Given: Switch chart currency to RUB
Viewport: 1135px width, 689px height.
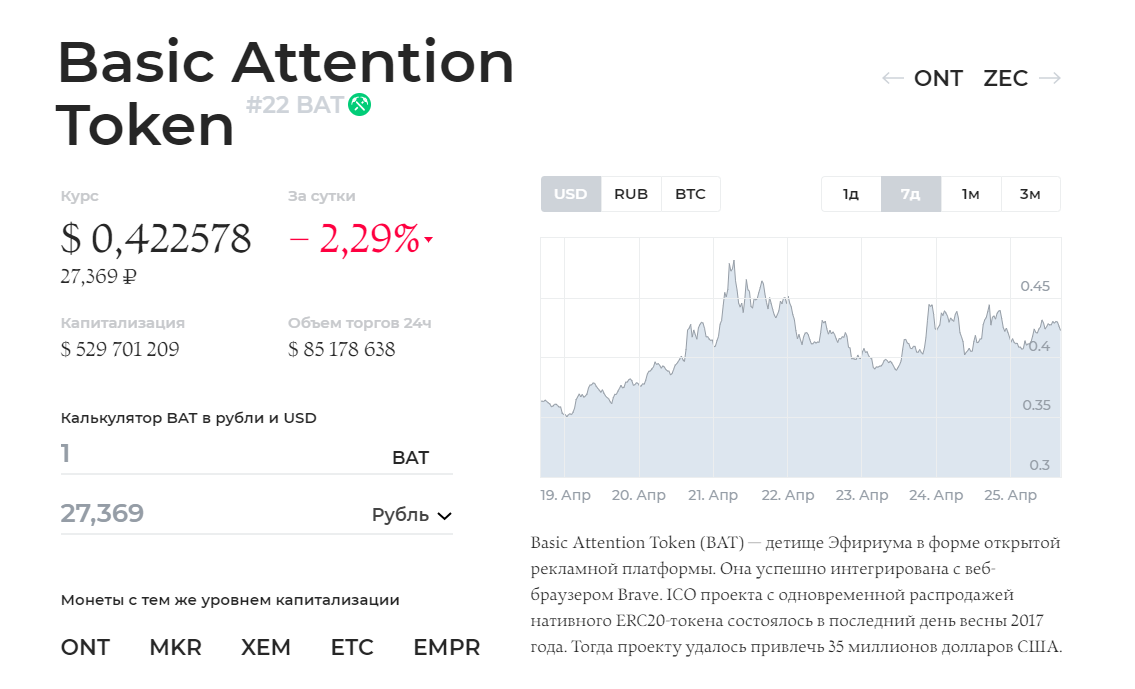Looking at the screenshot, I should point(631,194).
